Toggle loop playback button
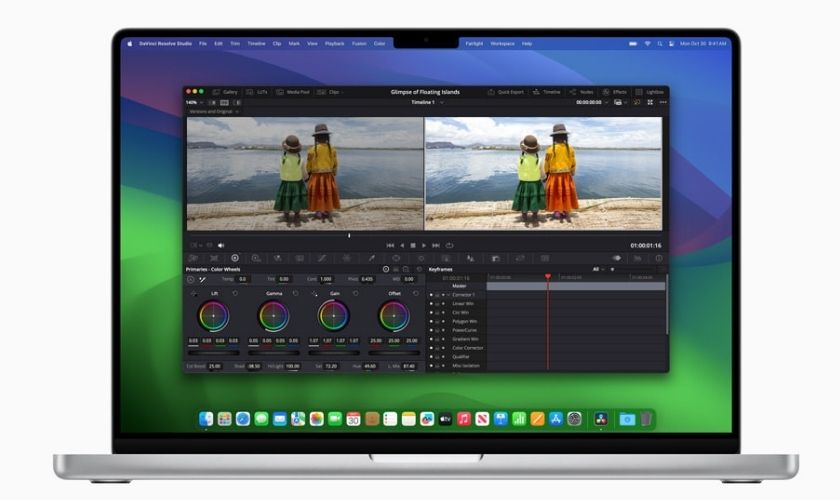840x500 pixels. point(449,245)
